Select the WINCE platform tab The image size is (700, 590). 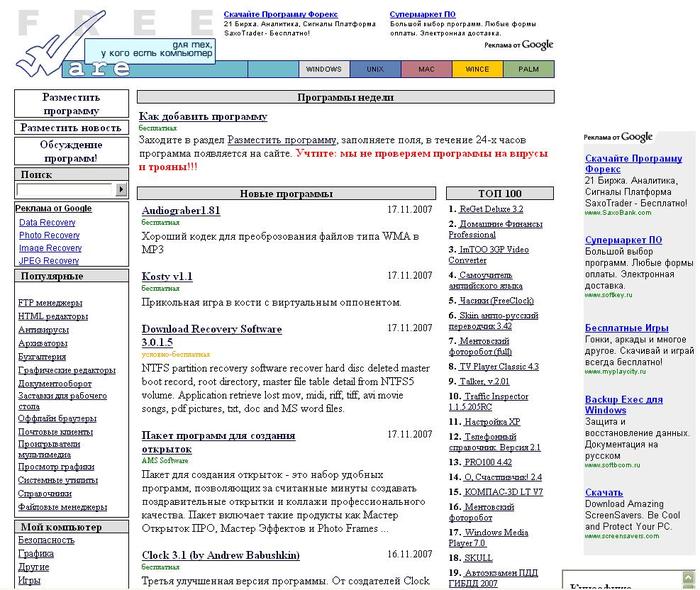pyautogui.click(x=477, y=69)
